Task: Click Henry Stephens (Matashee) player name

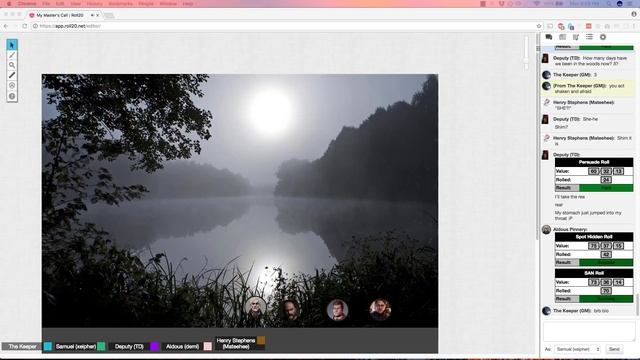Action: 236,343
